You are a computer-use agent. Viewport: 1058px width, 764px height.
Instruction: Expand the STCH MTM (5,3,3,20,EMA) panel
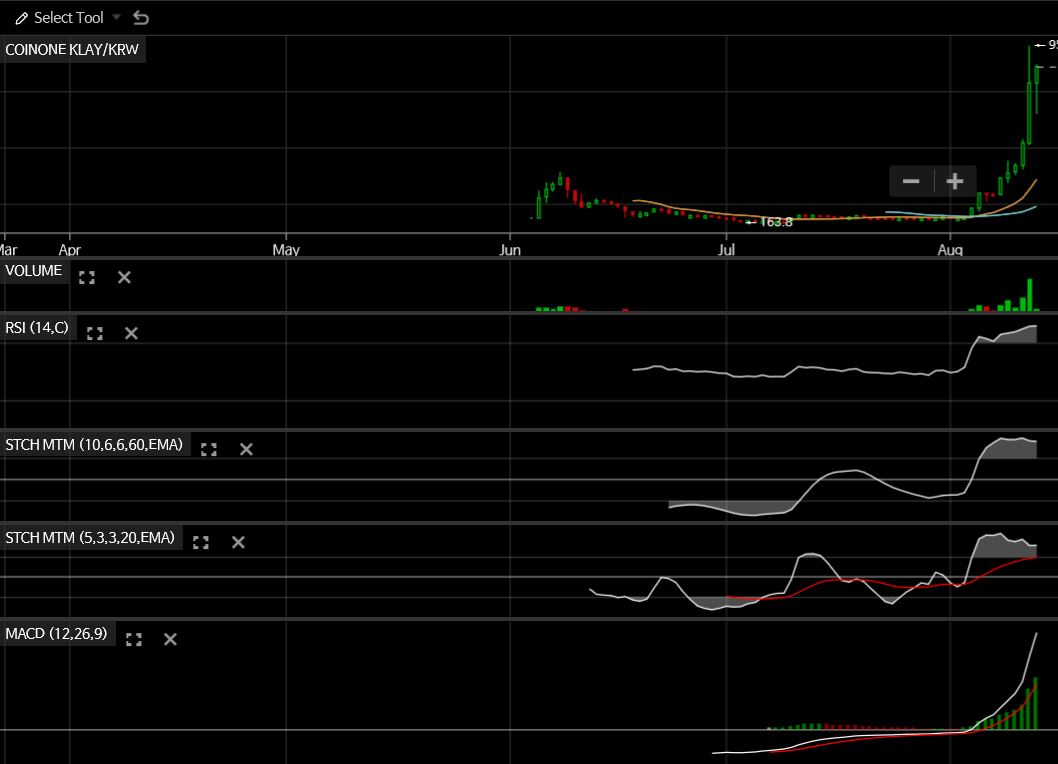click(x=201, y=542)
